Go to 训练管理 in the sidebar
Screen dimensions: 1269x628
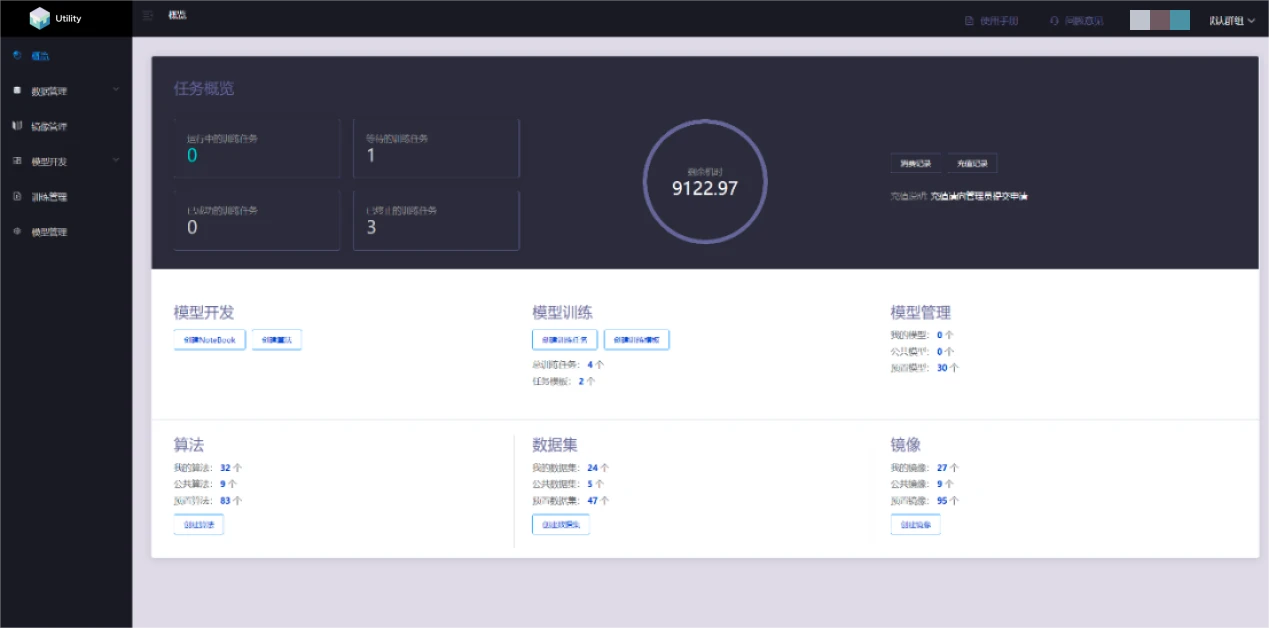(49, 197)
